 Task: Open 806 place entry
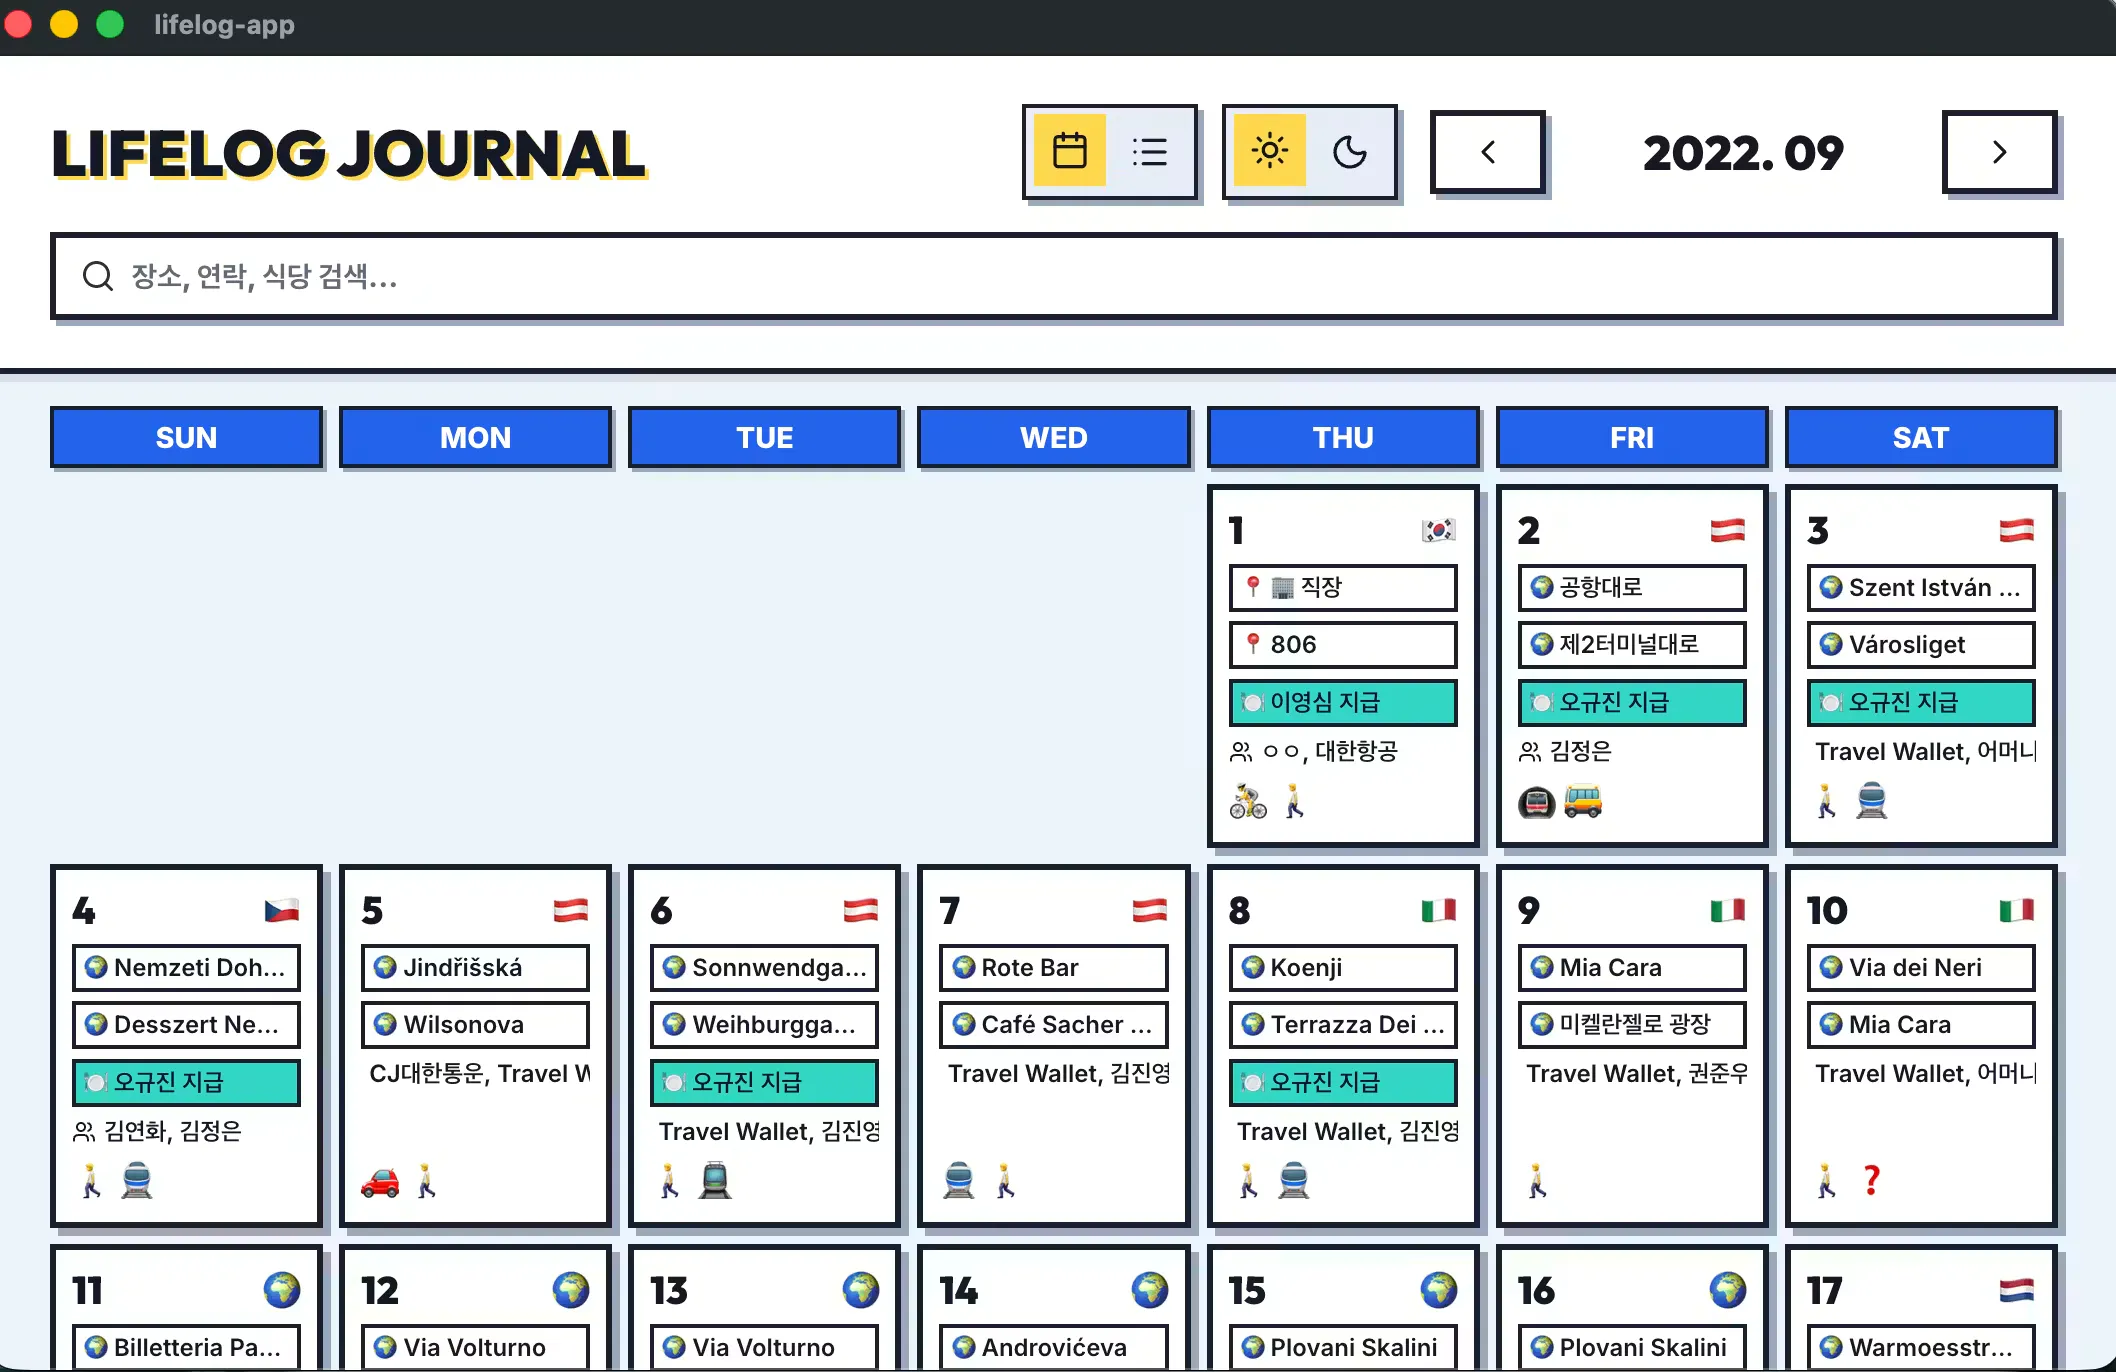coord(1343,644)
